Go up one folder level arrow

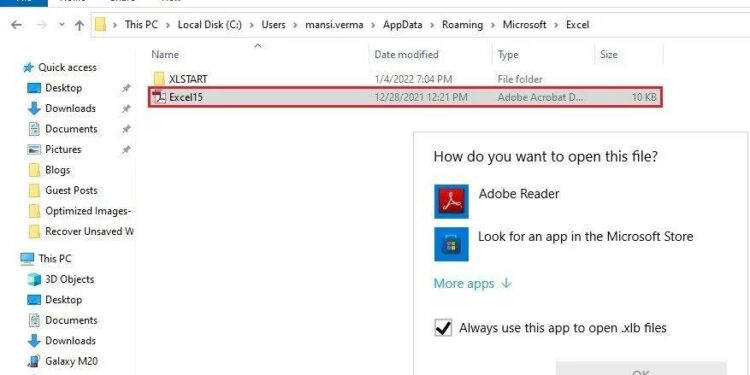coord(79,25)
